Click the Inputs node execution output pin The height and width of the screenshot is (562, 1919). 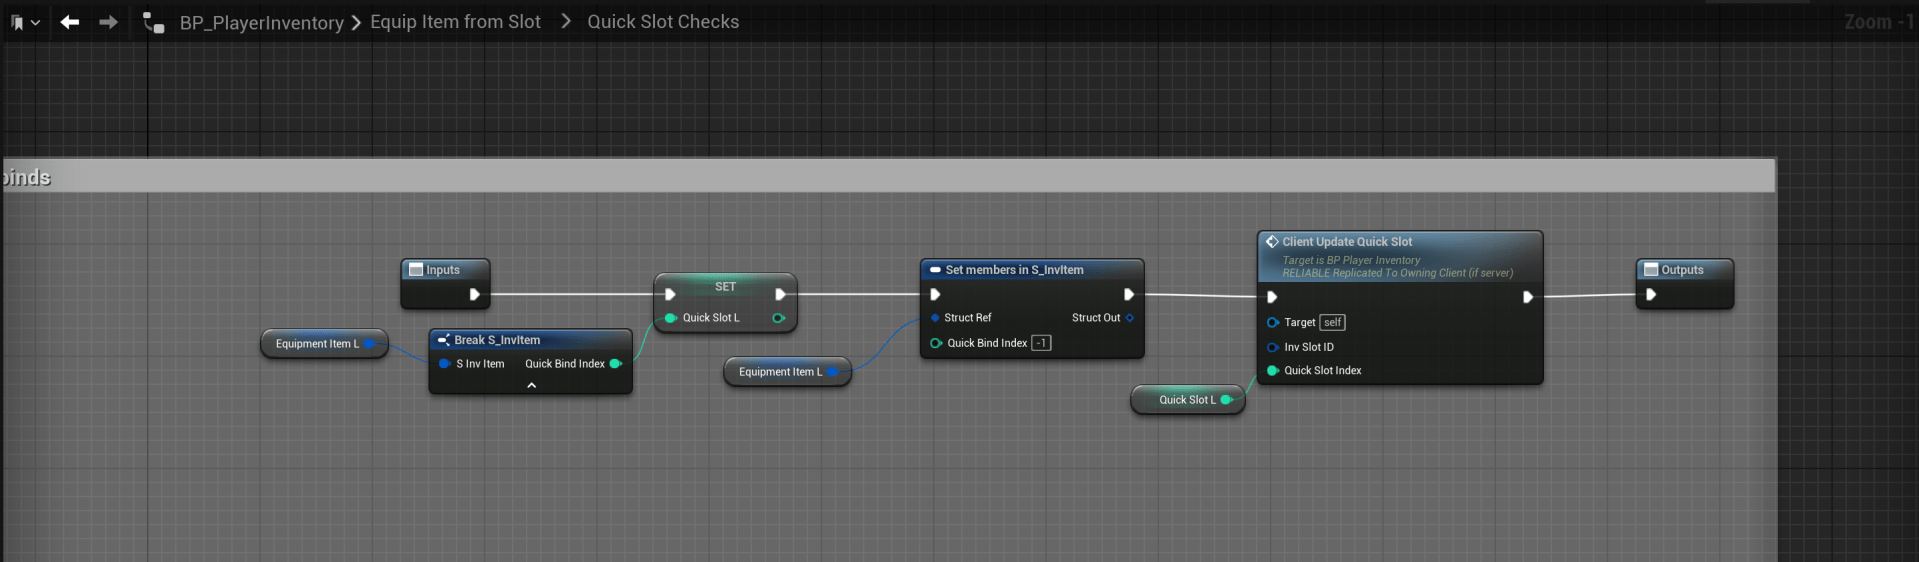[x=475, y=294]
